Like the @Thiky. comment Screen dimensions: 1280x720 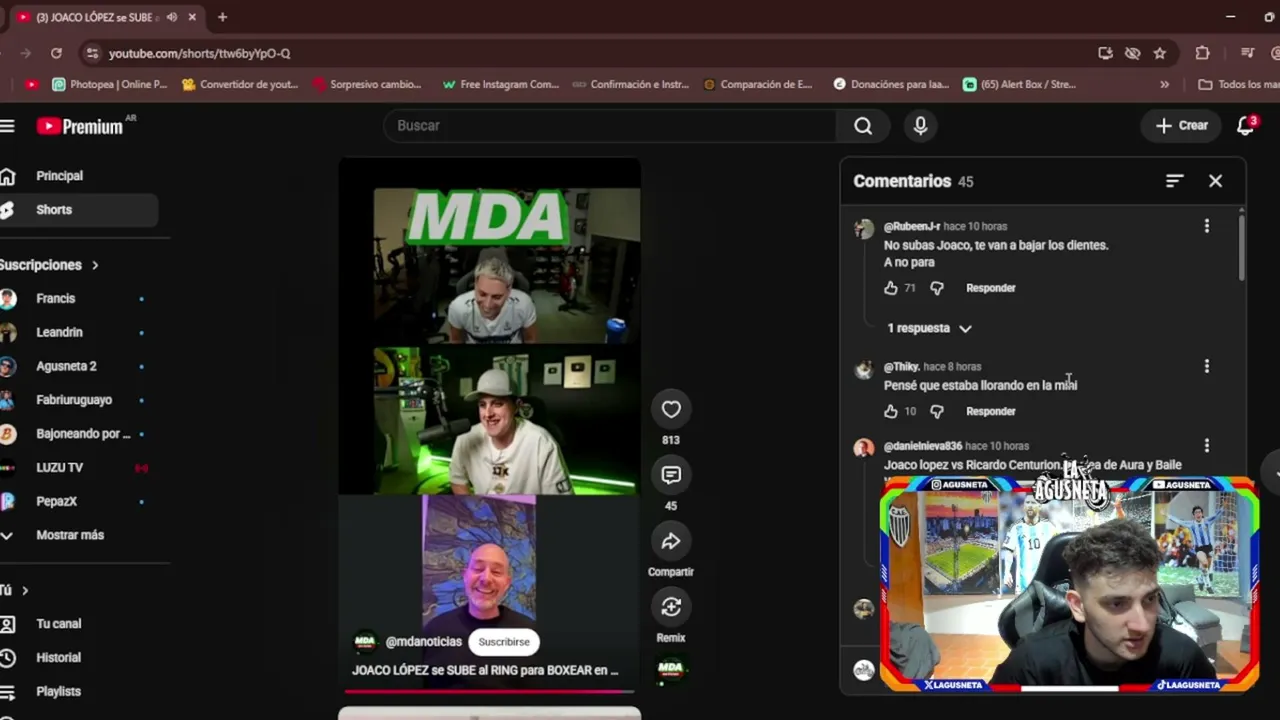coord(891,411)
